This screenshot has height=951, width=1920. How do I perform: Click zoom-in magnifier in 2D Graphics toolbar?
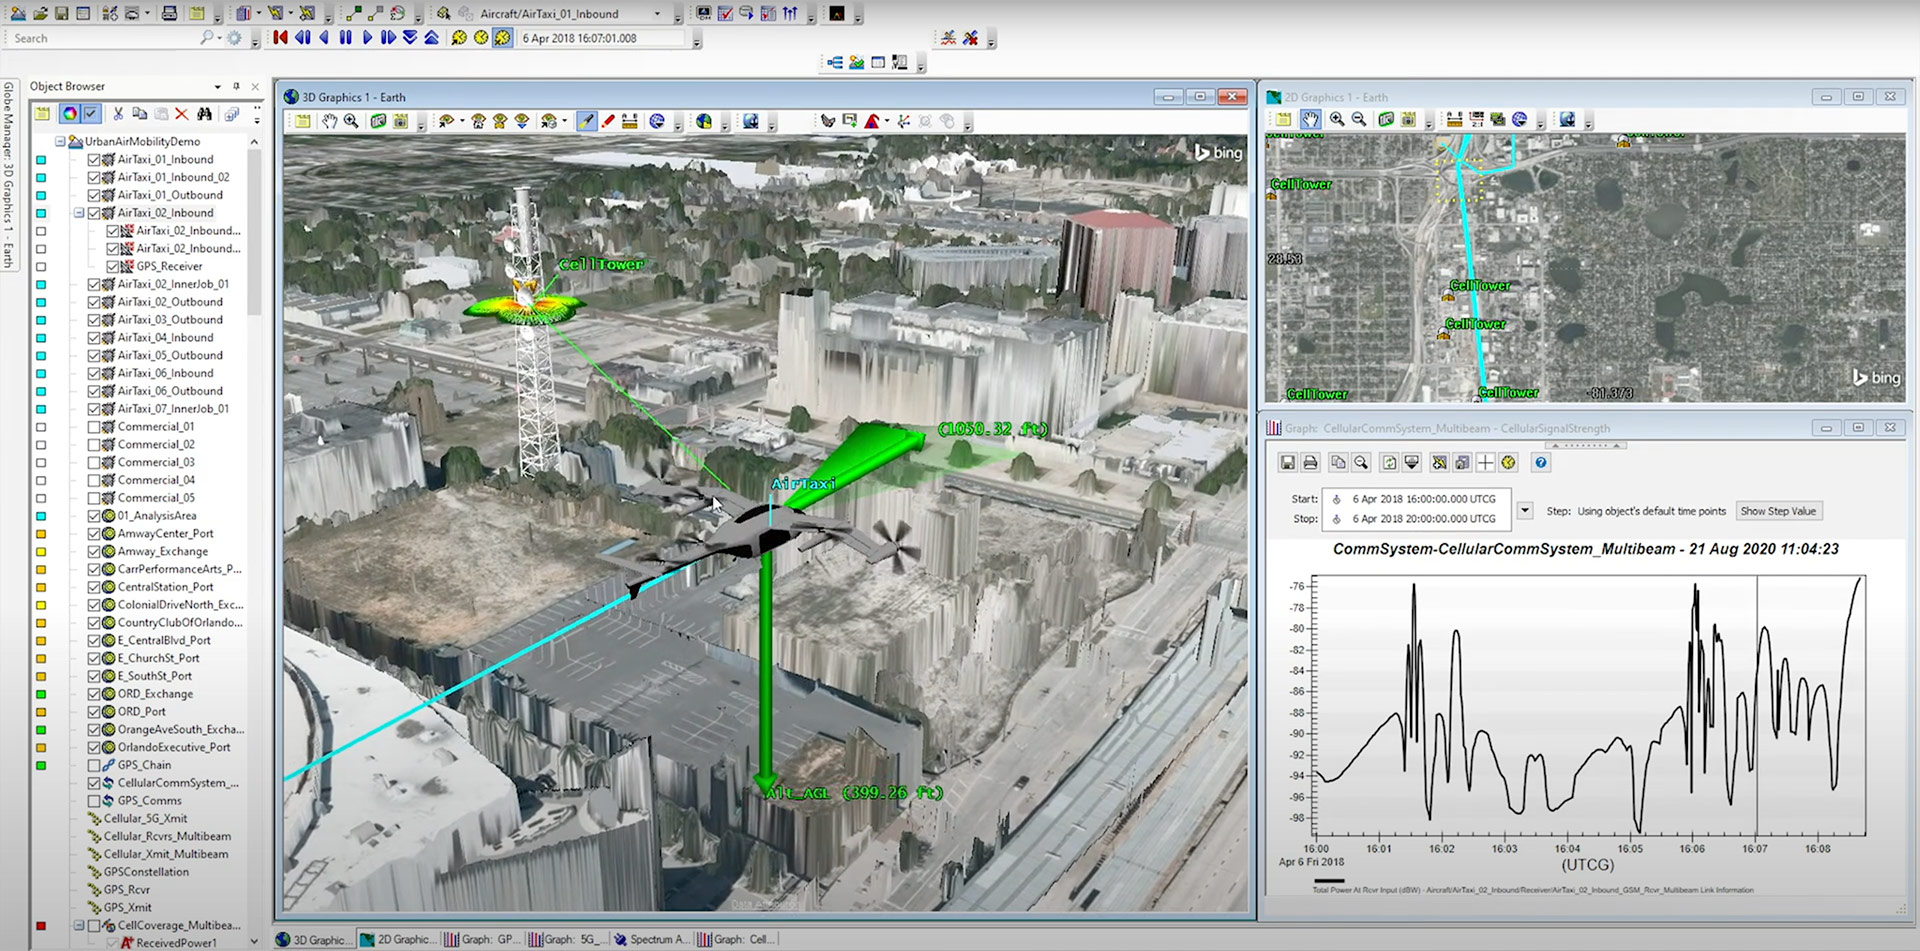point(1337,120)
